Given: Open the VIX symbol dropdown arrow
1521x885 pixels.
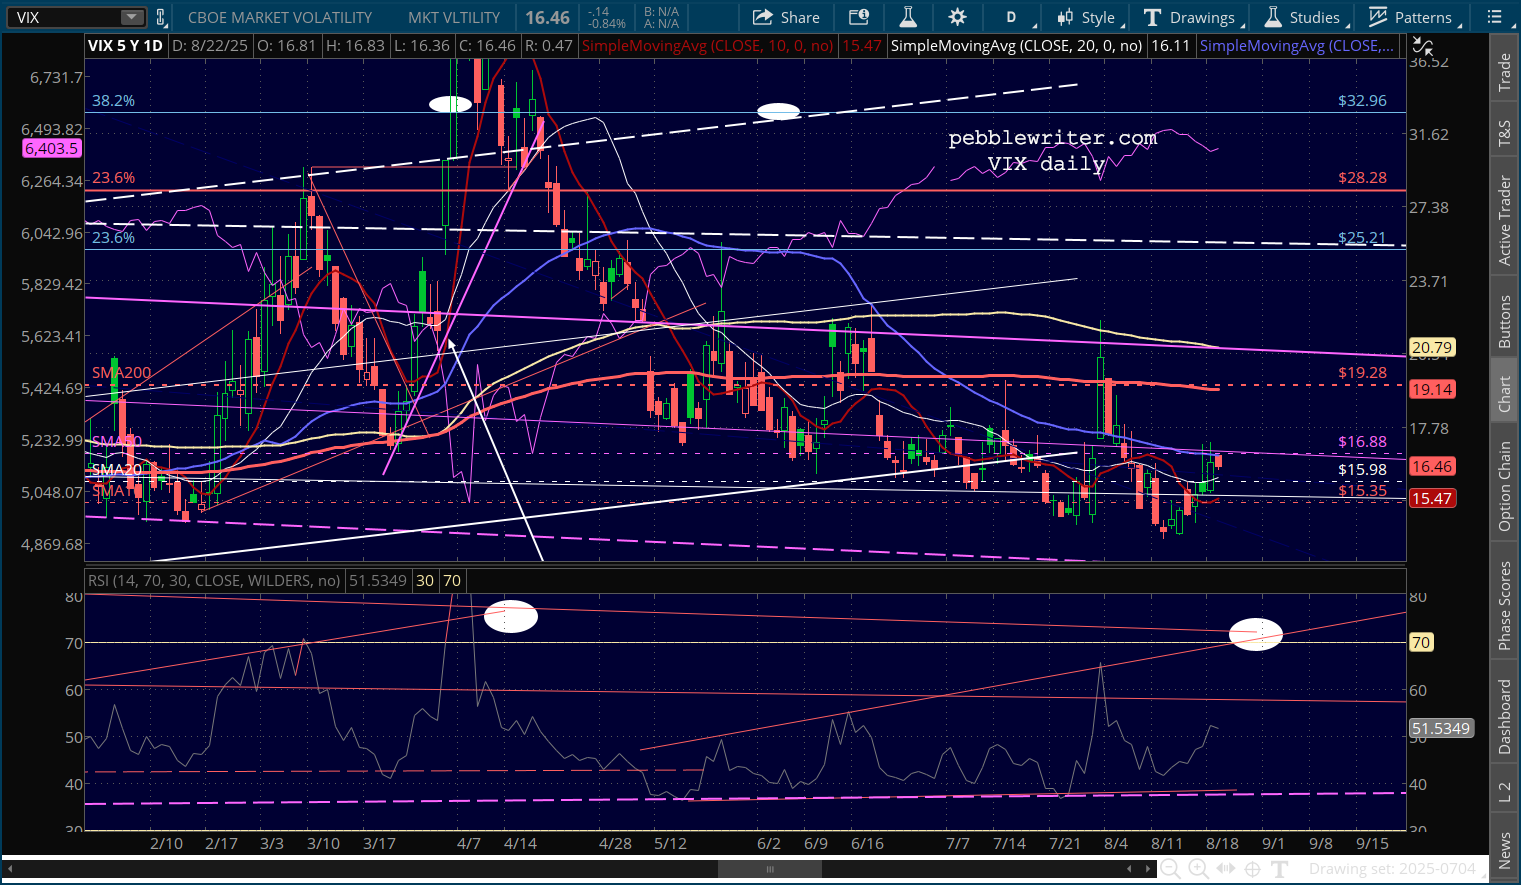Looking at the screenshot, I should [x=132, y=17].
